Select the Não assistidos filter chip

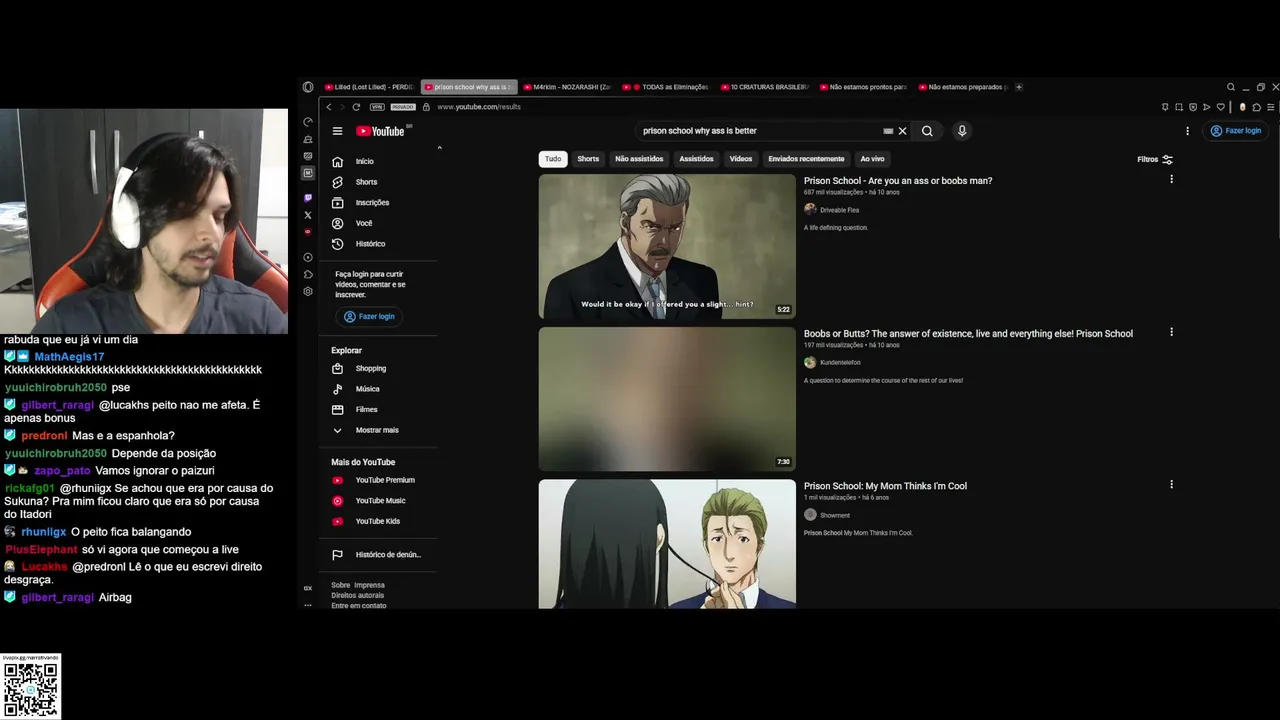(x=639, y=159)
